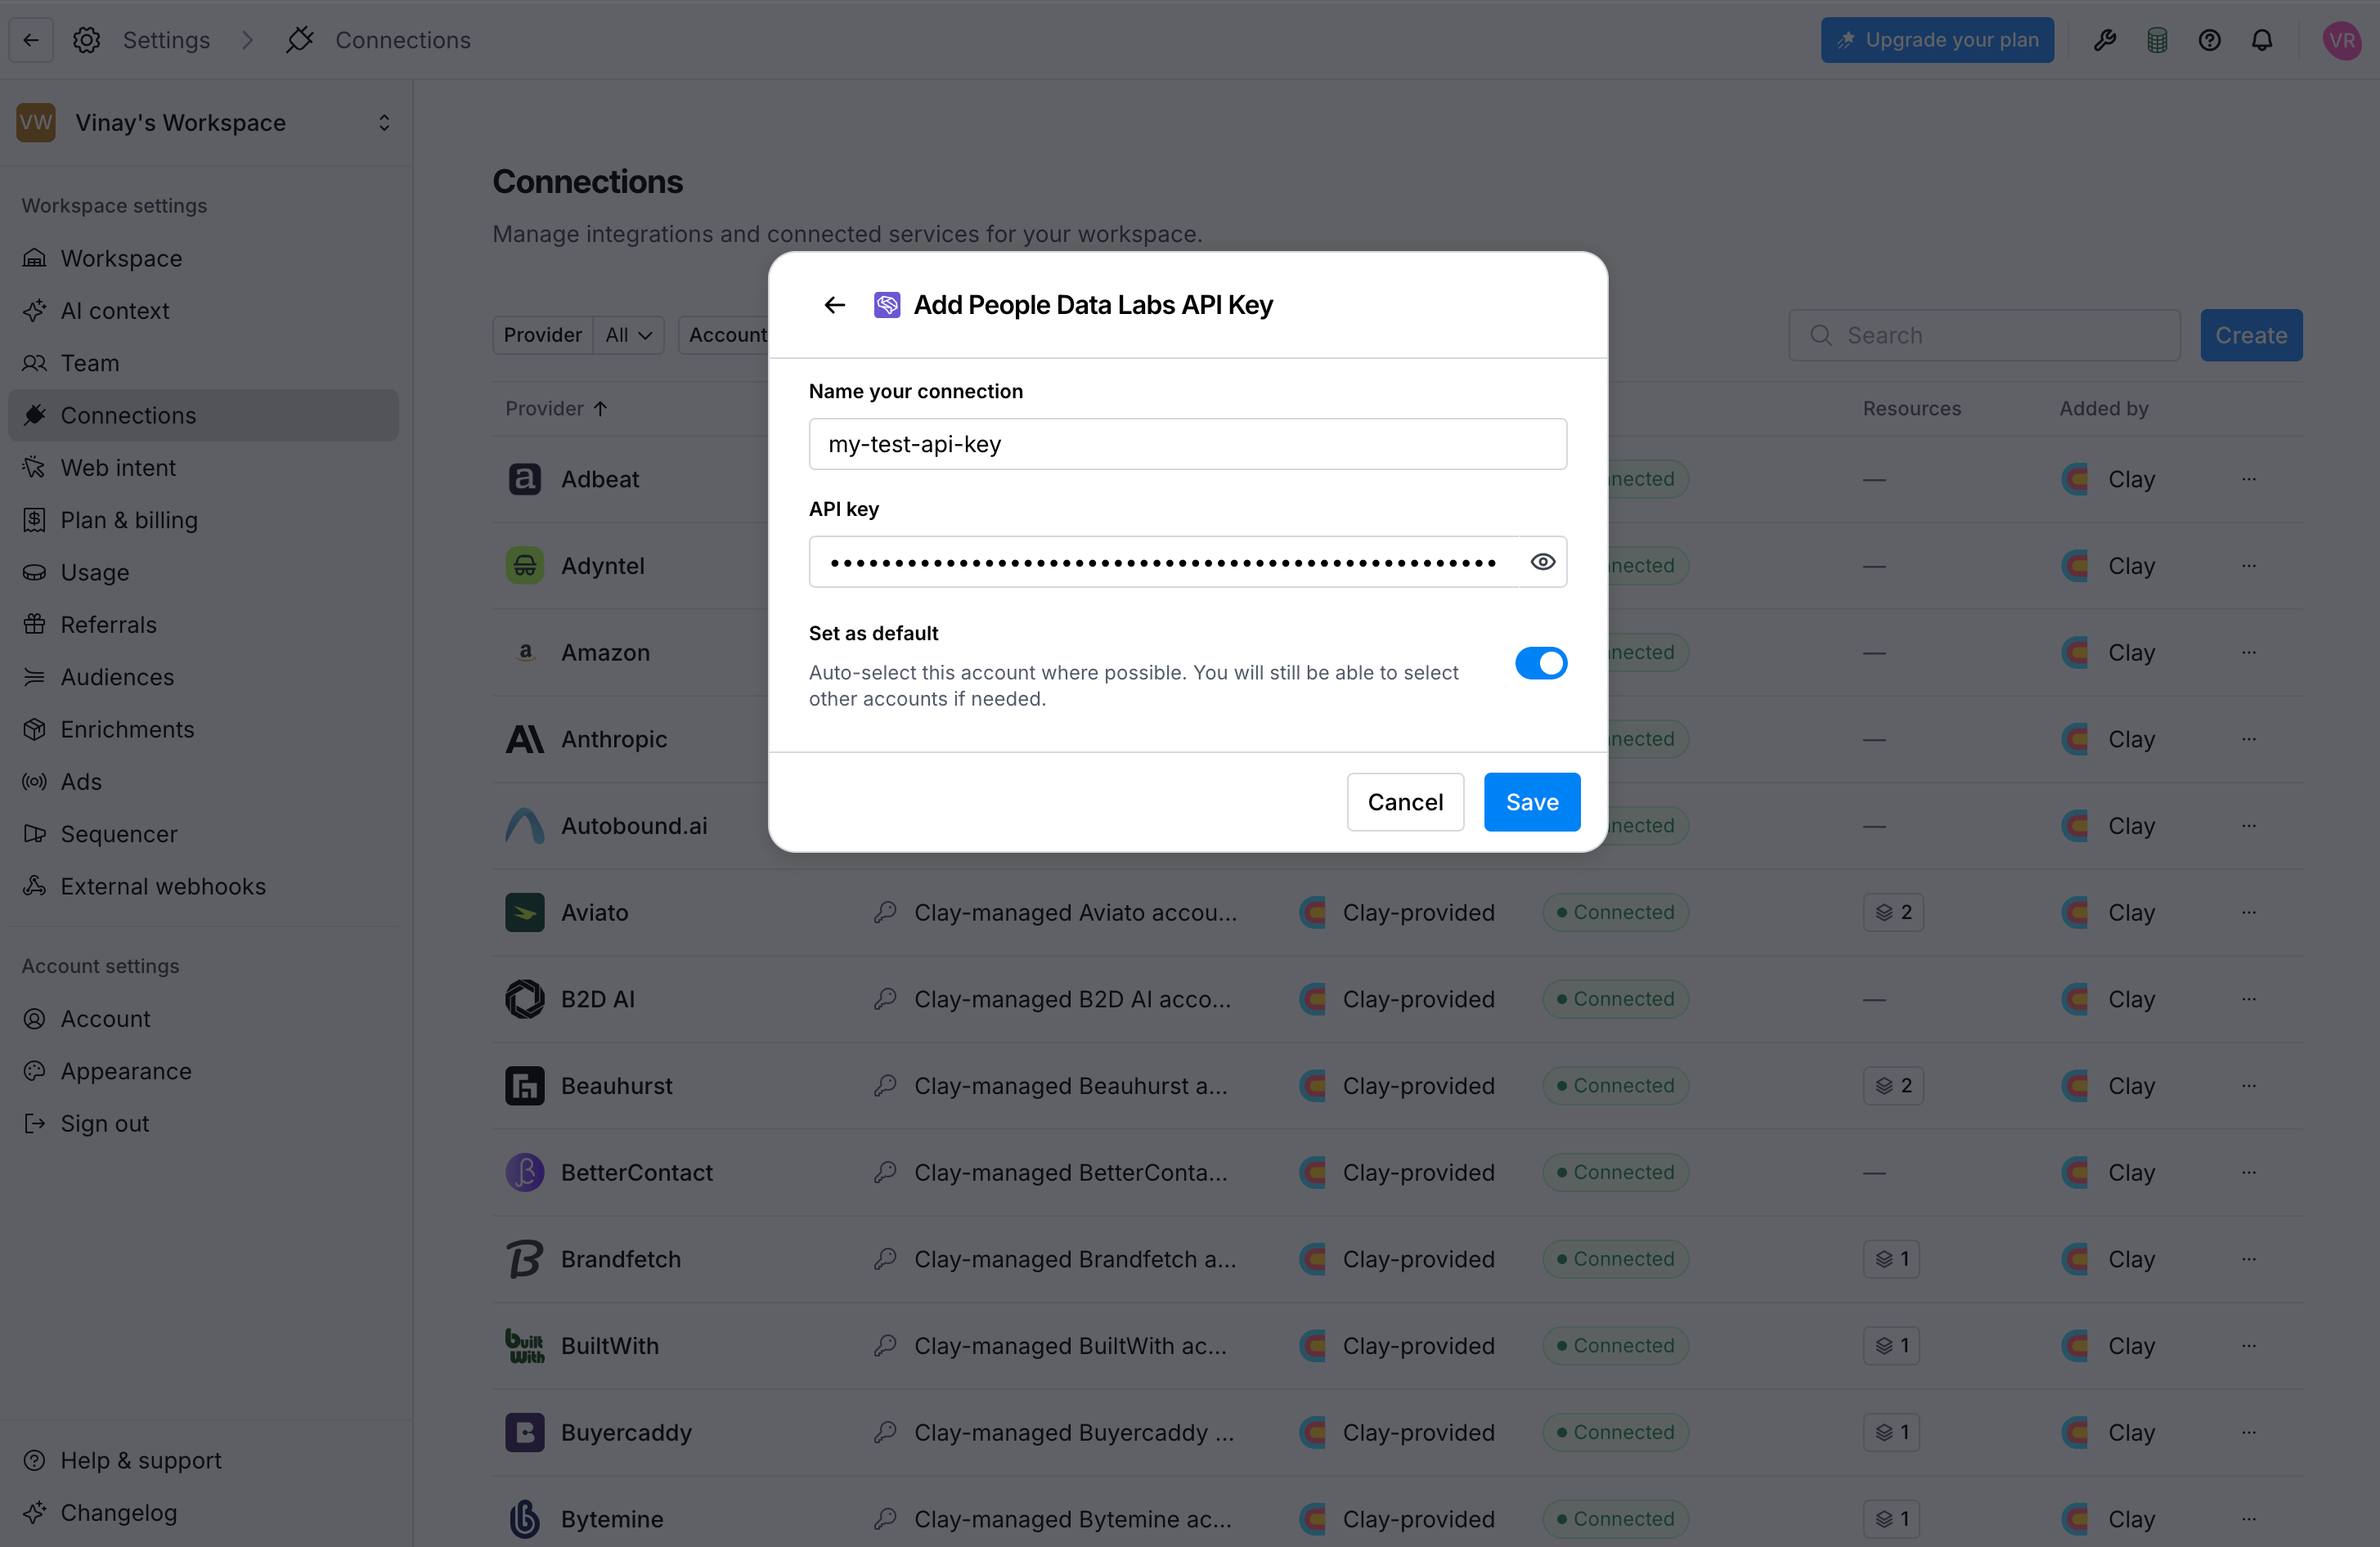This screenshot has height=1547, width=2380.
Task: Click the back arrow in top bar
Action: pos(31,40)
